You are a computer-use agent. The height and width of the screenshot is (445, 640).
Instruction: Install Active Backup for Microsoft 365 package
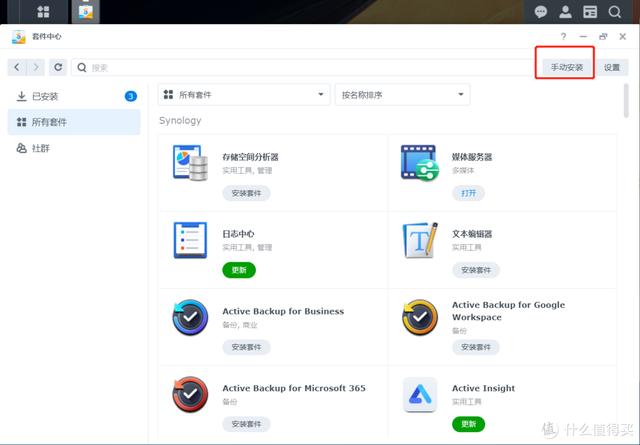pos(246,424)
